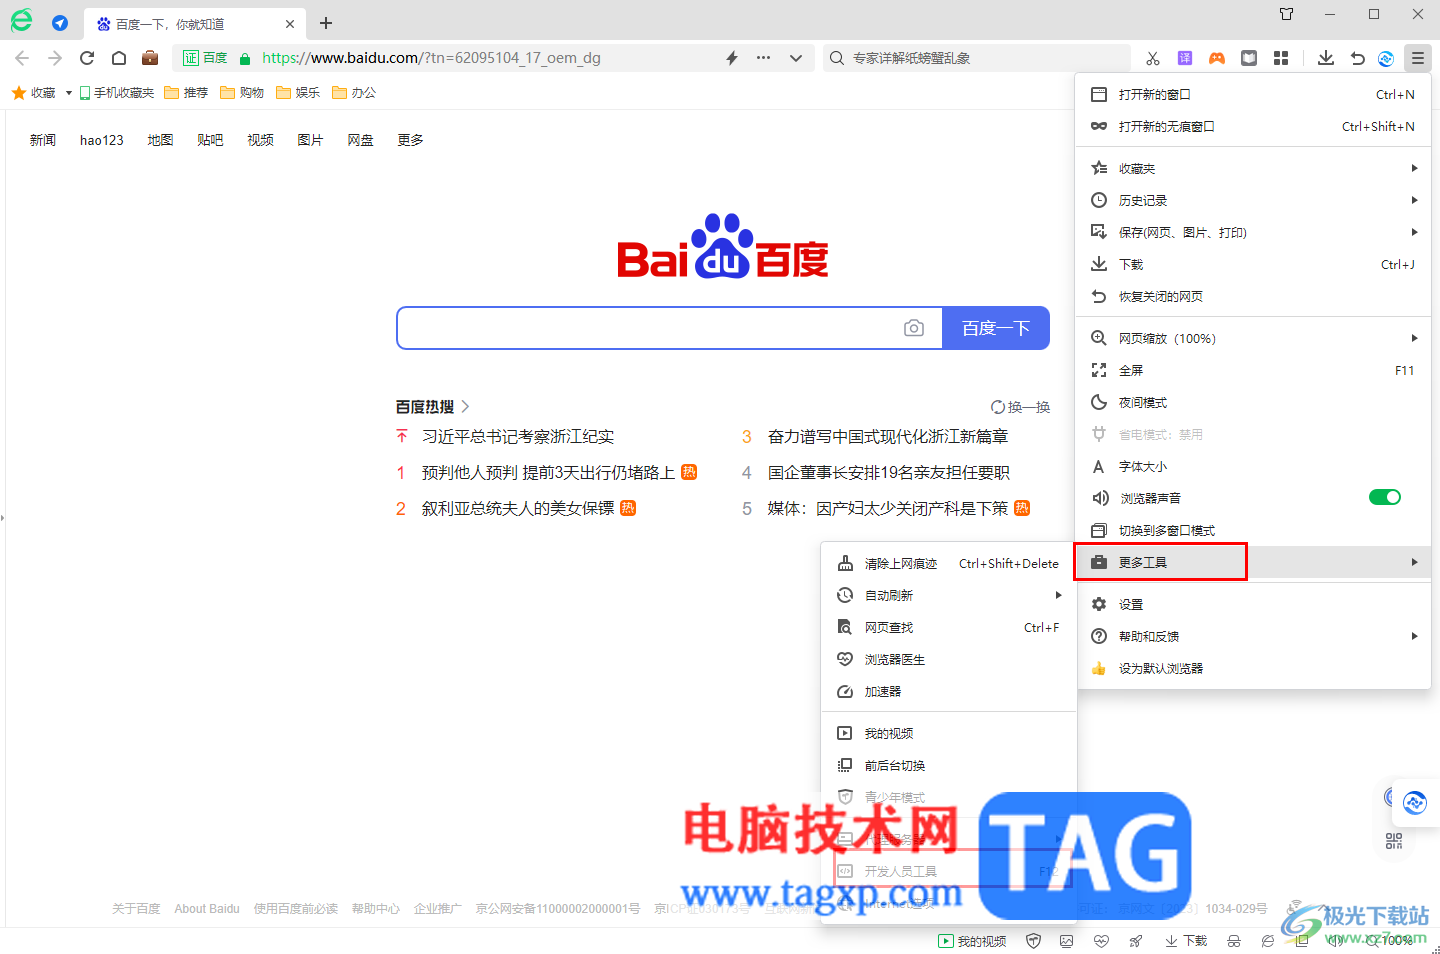
Task: Expand the 收藏夹 submenu
Action: (x=1253, y=168)
